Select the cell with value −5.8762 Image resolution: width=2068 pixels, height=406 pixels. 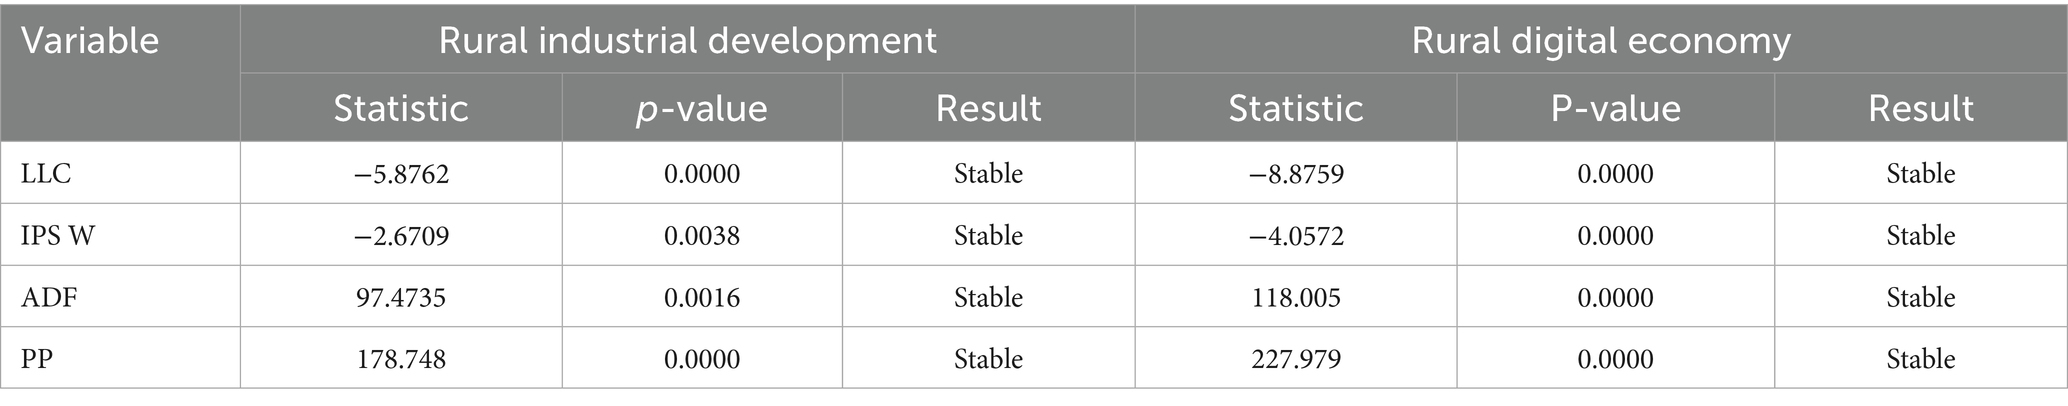coord(401,173)
